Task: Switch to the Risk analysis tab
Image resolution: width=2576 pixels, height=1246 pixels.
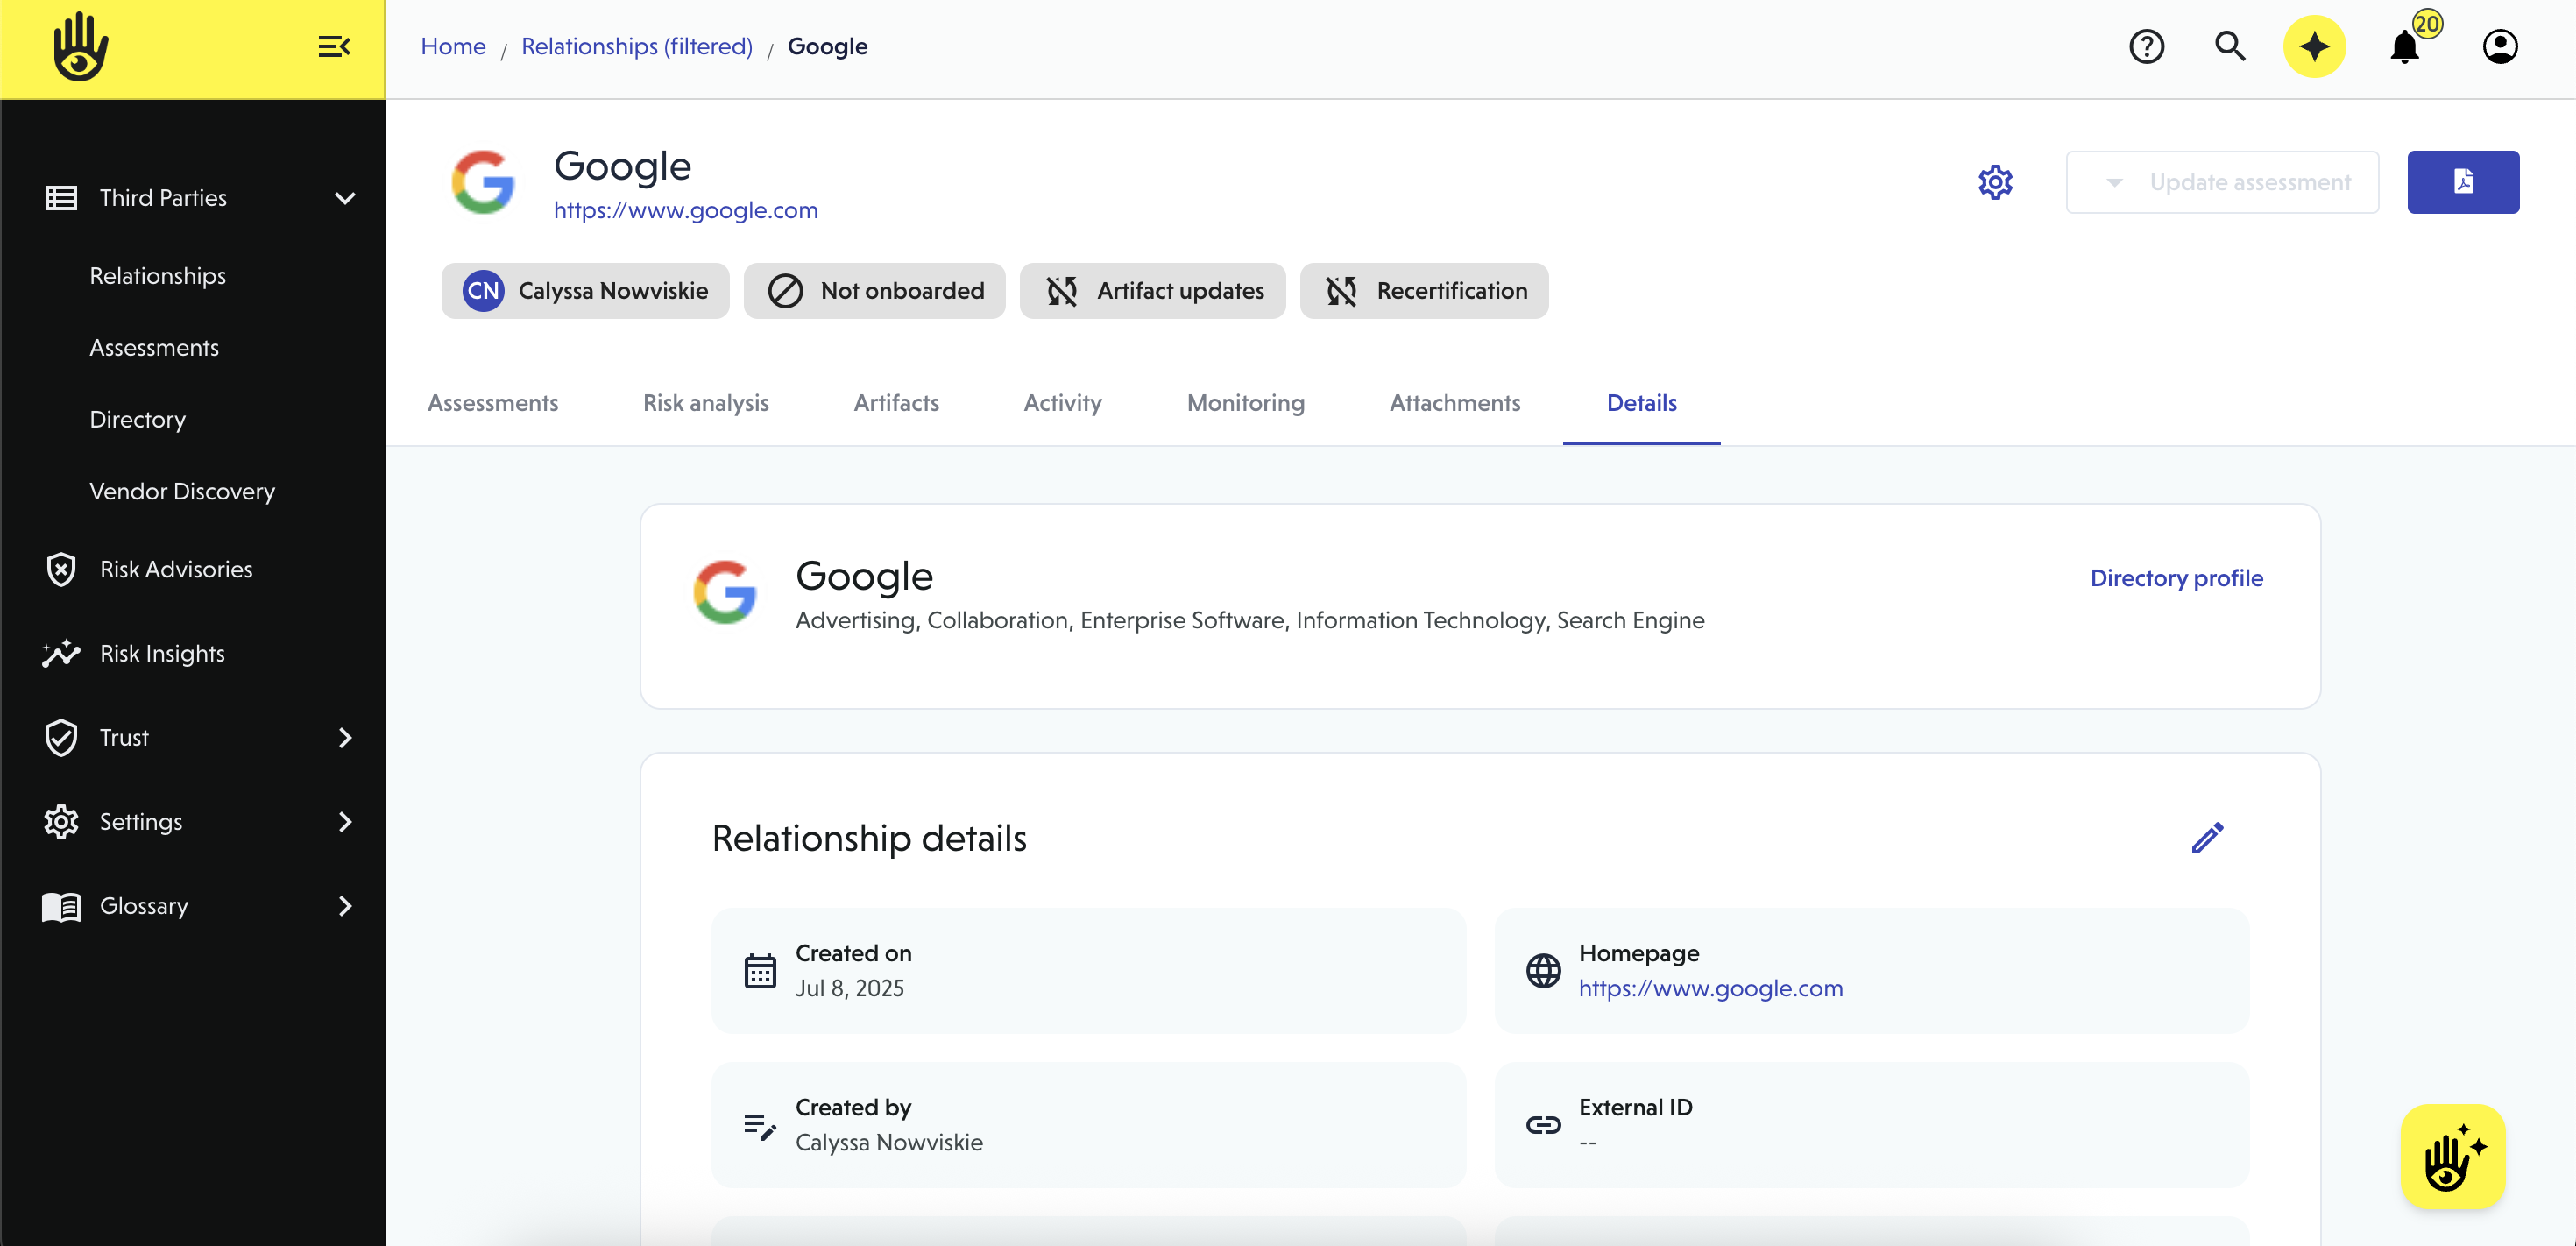Action: click(705, 403)
